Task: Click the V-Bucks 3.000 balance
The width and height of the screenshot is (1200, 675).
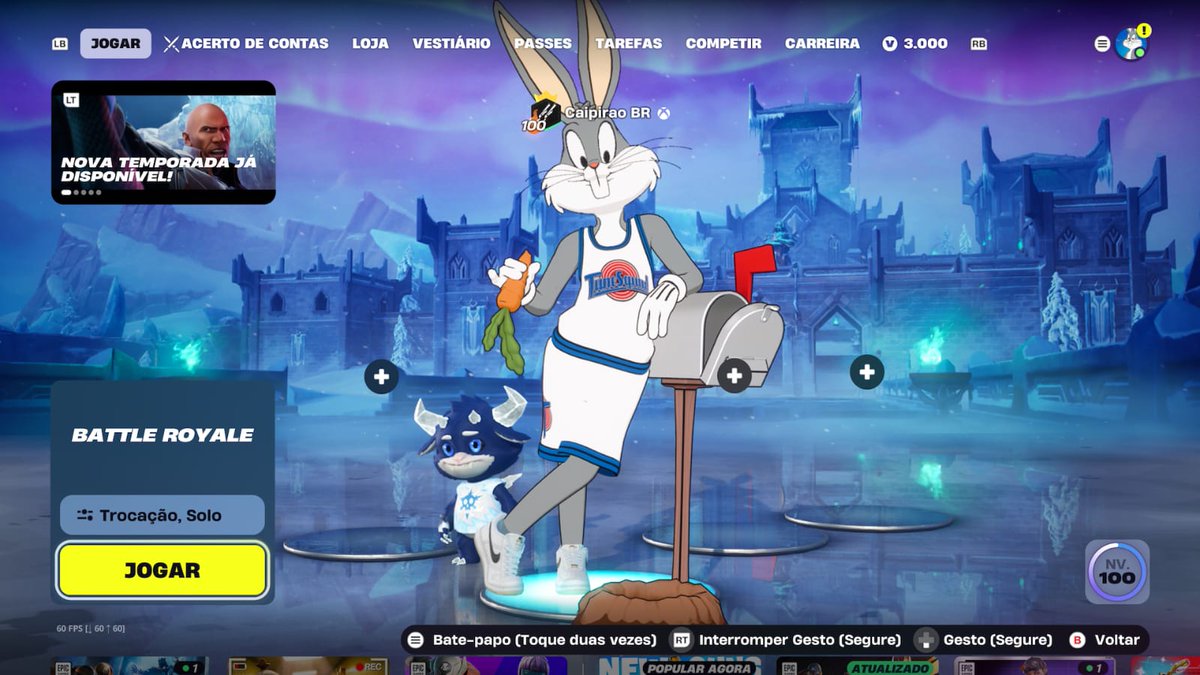Action: (x=915, y=44)
